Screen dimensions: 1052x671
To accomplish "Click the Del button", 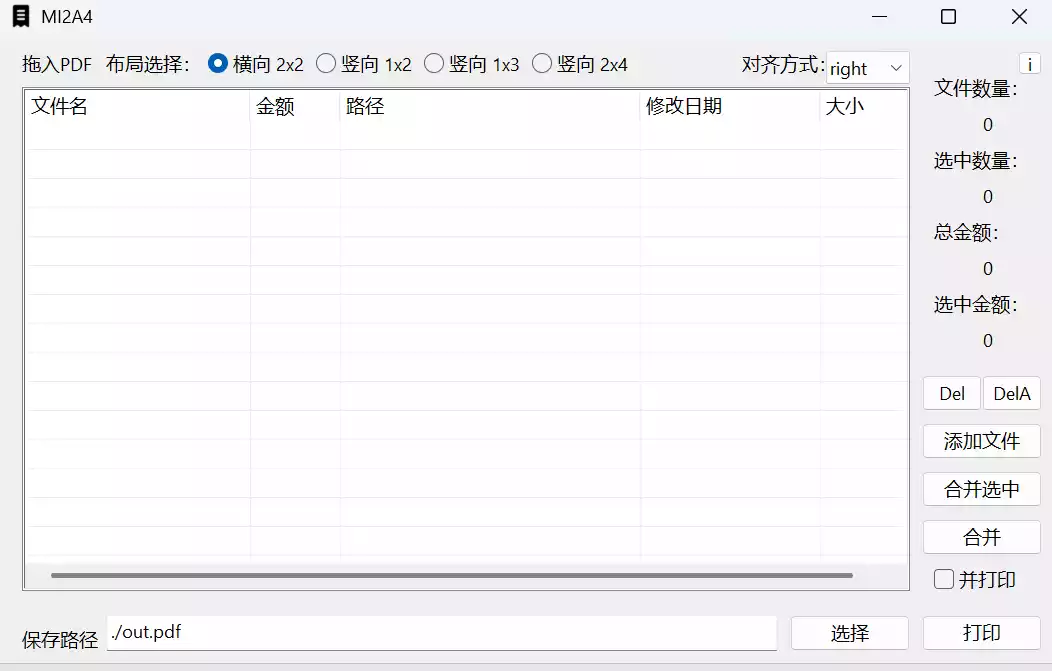I will 950,393.
